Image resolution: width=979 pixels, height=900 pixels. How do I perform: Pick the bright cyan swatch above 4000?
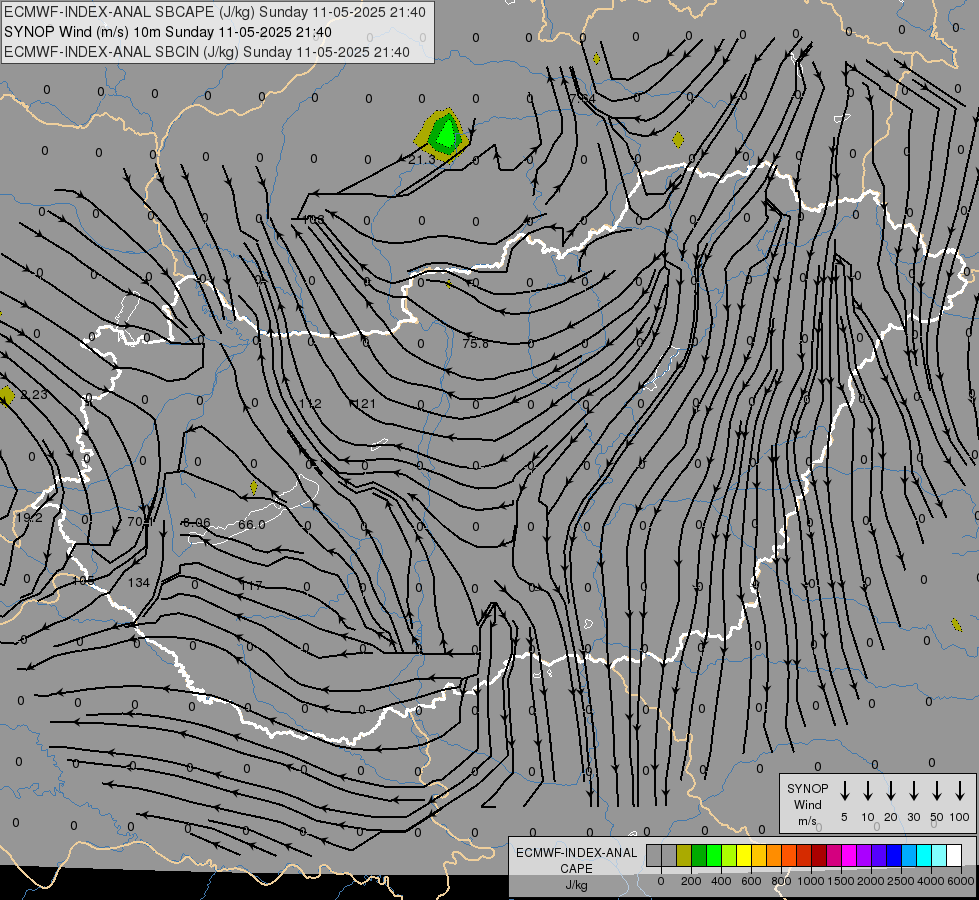pyautogui.click(x=924, y=855)
